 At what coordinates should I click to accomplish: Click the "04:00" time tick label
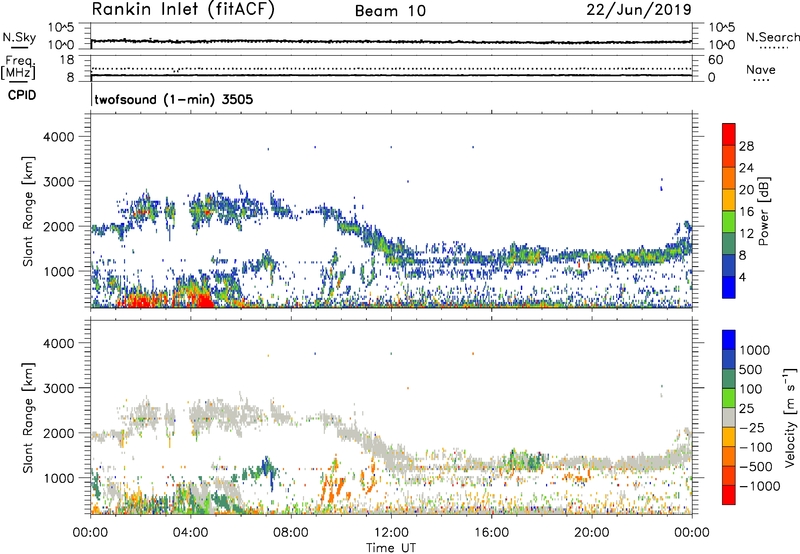pos(191,533)
